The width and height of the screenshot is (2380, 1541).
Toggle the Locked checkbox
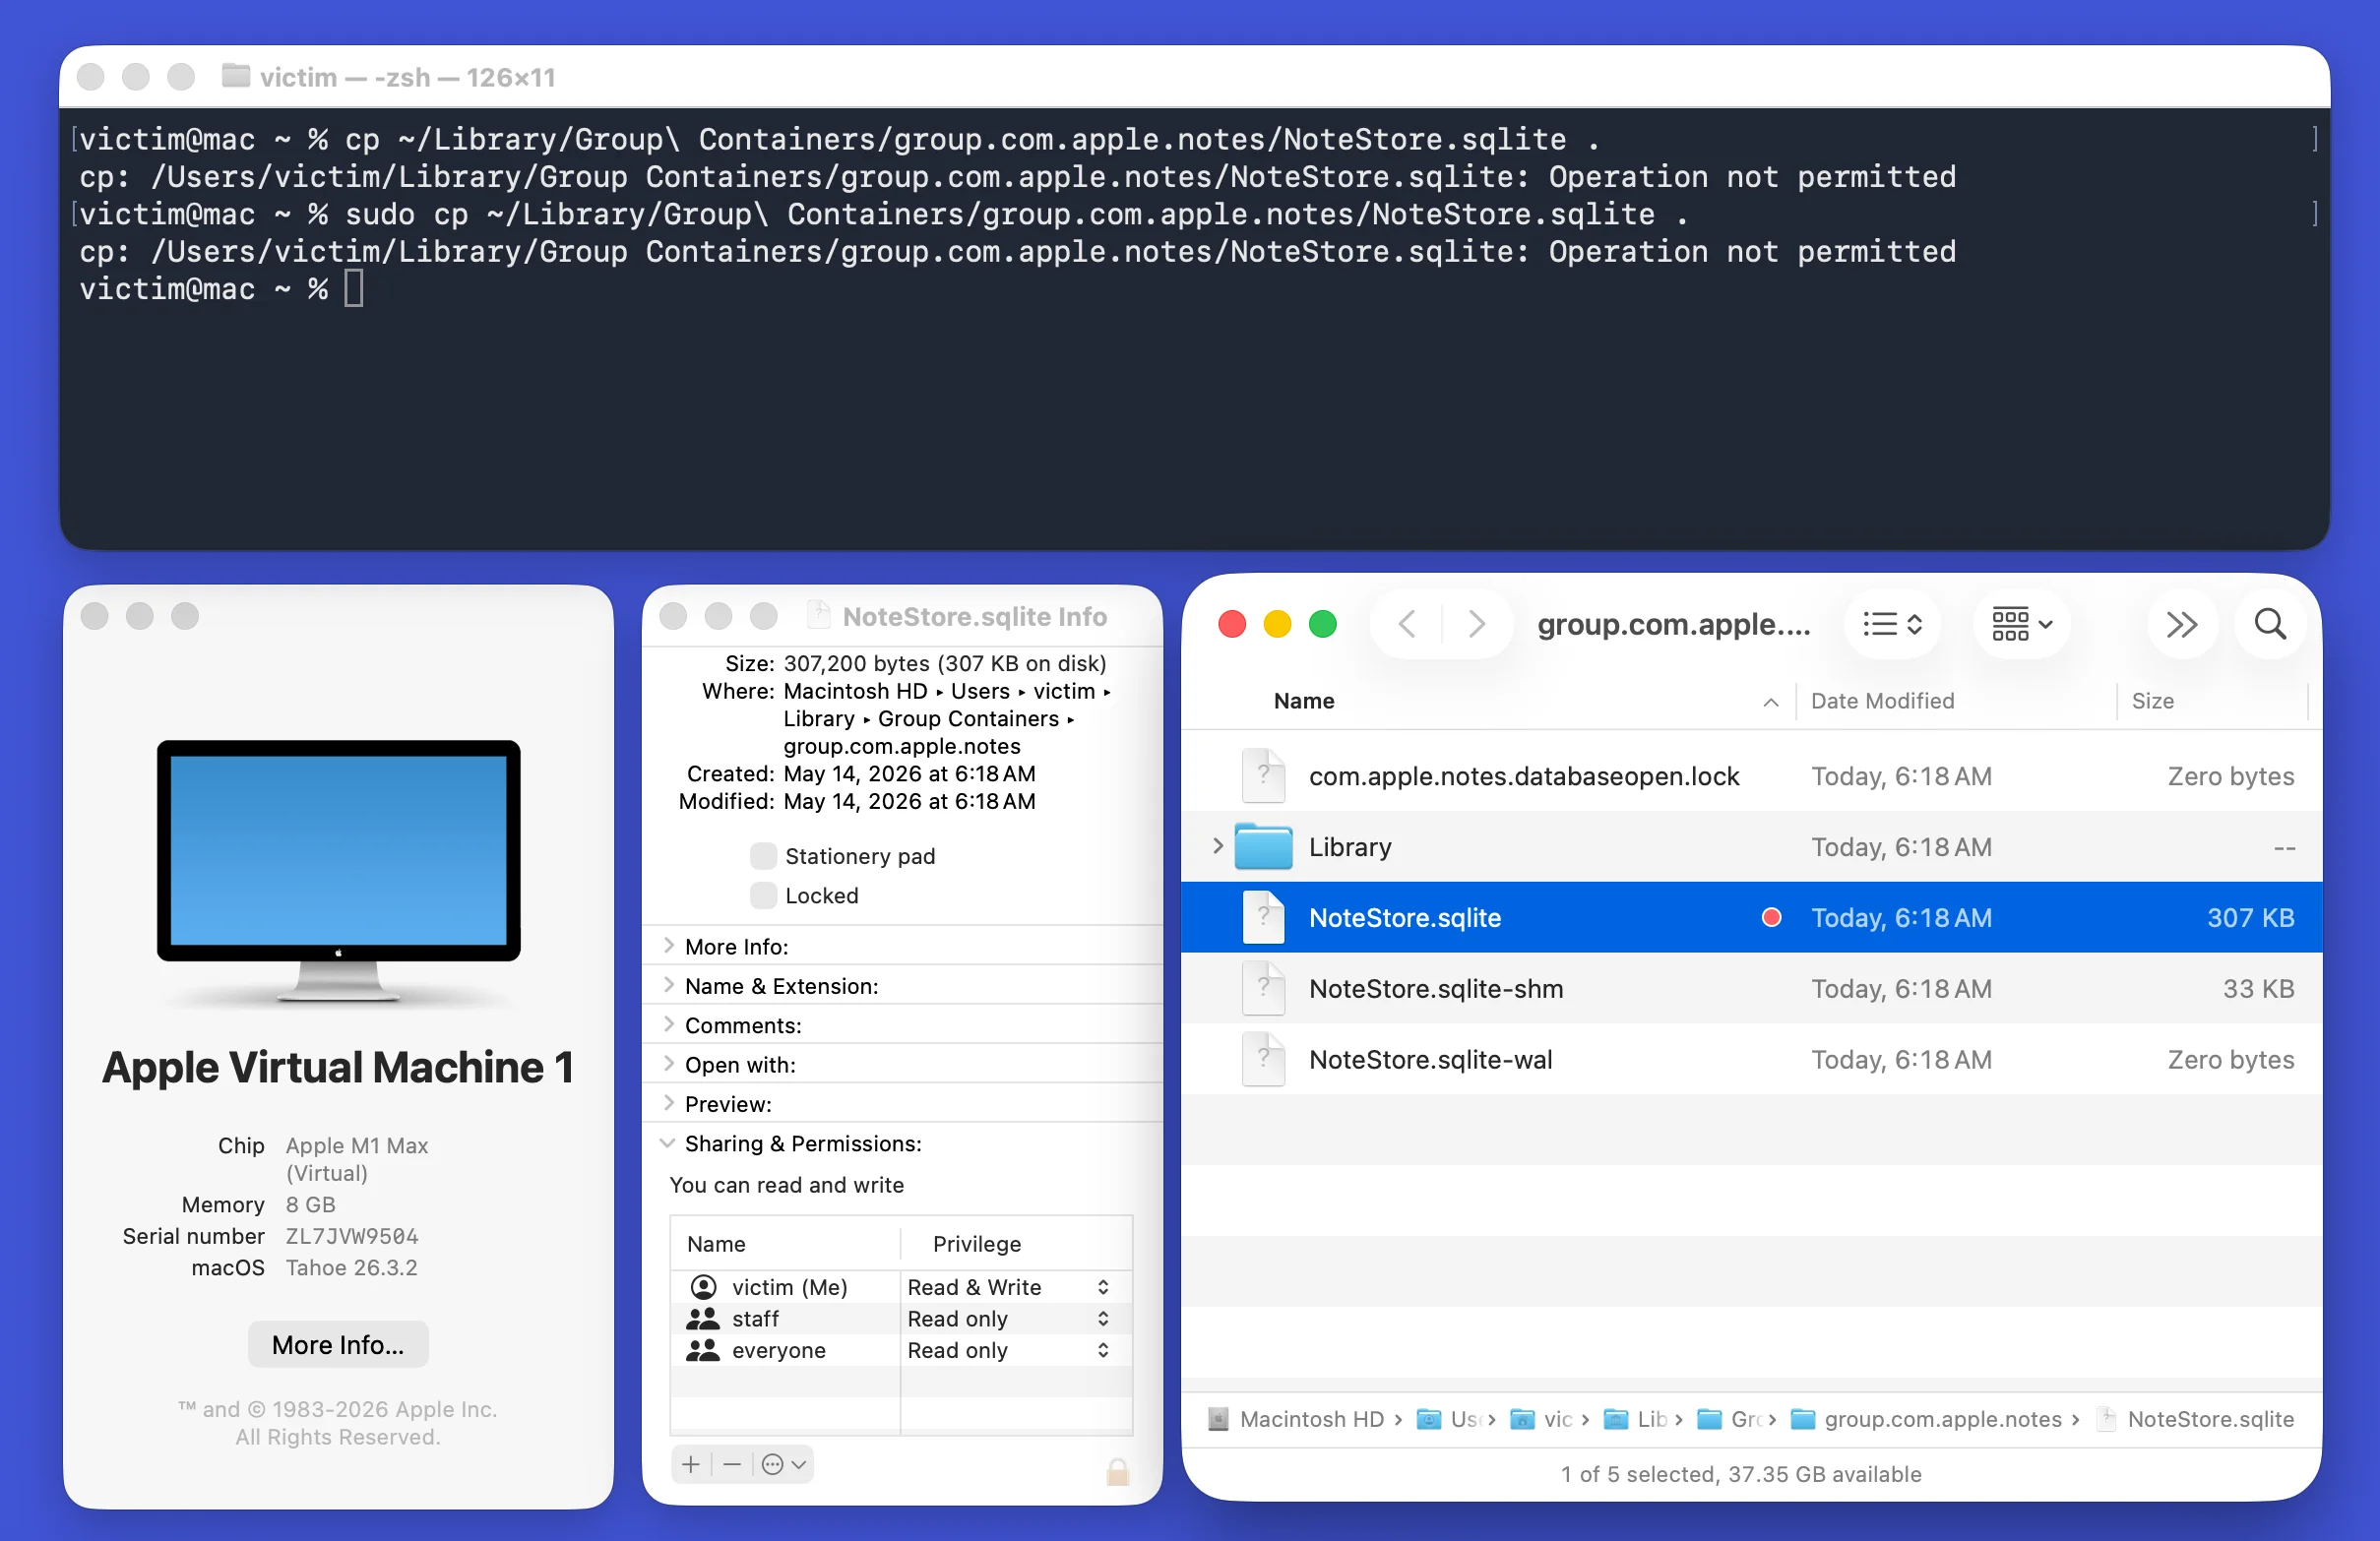[x=763, y=895]
